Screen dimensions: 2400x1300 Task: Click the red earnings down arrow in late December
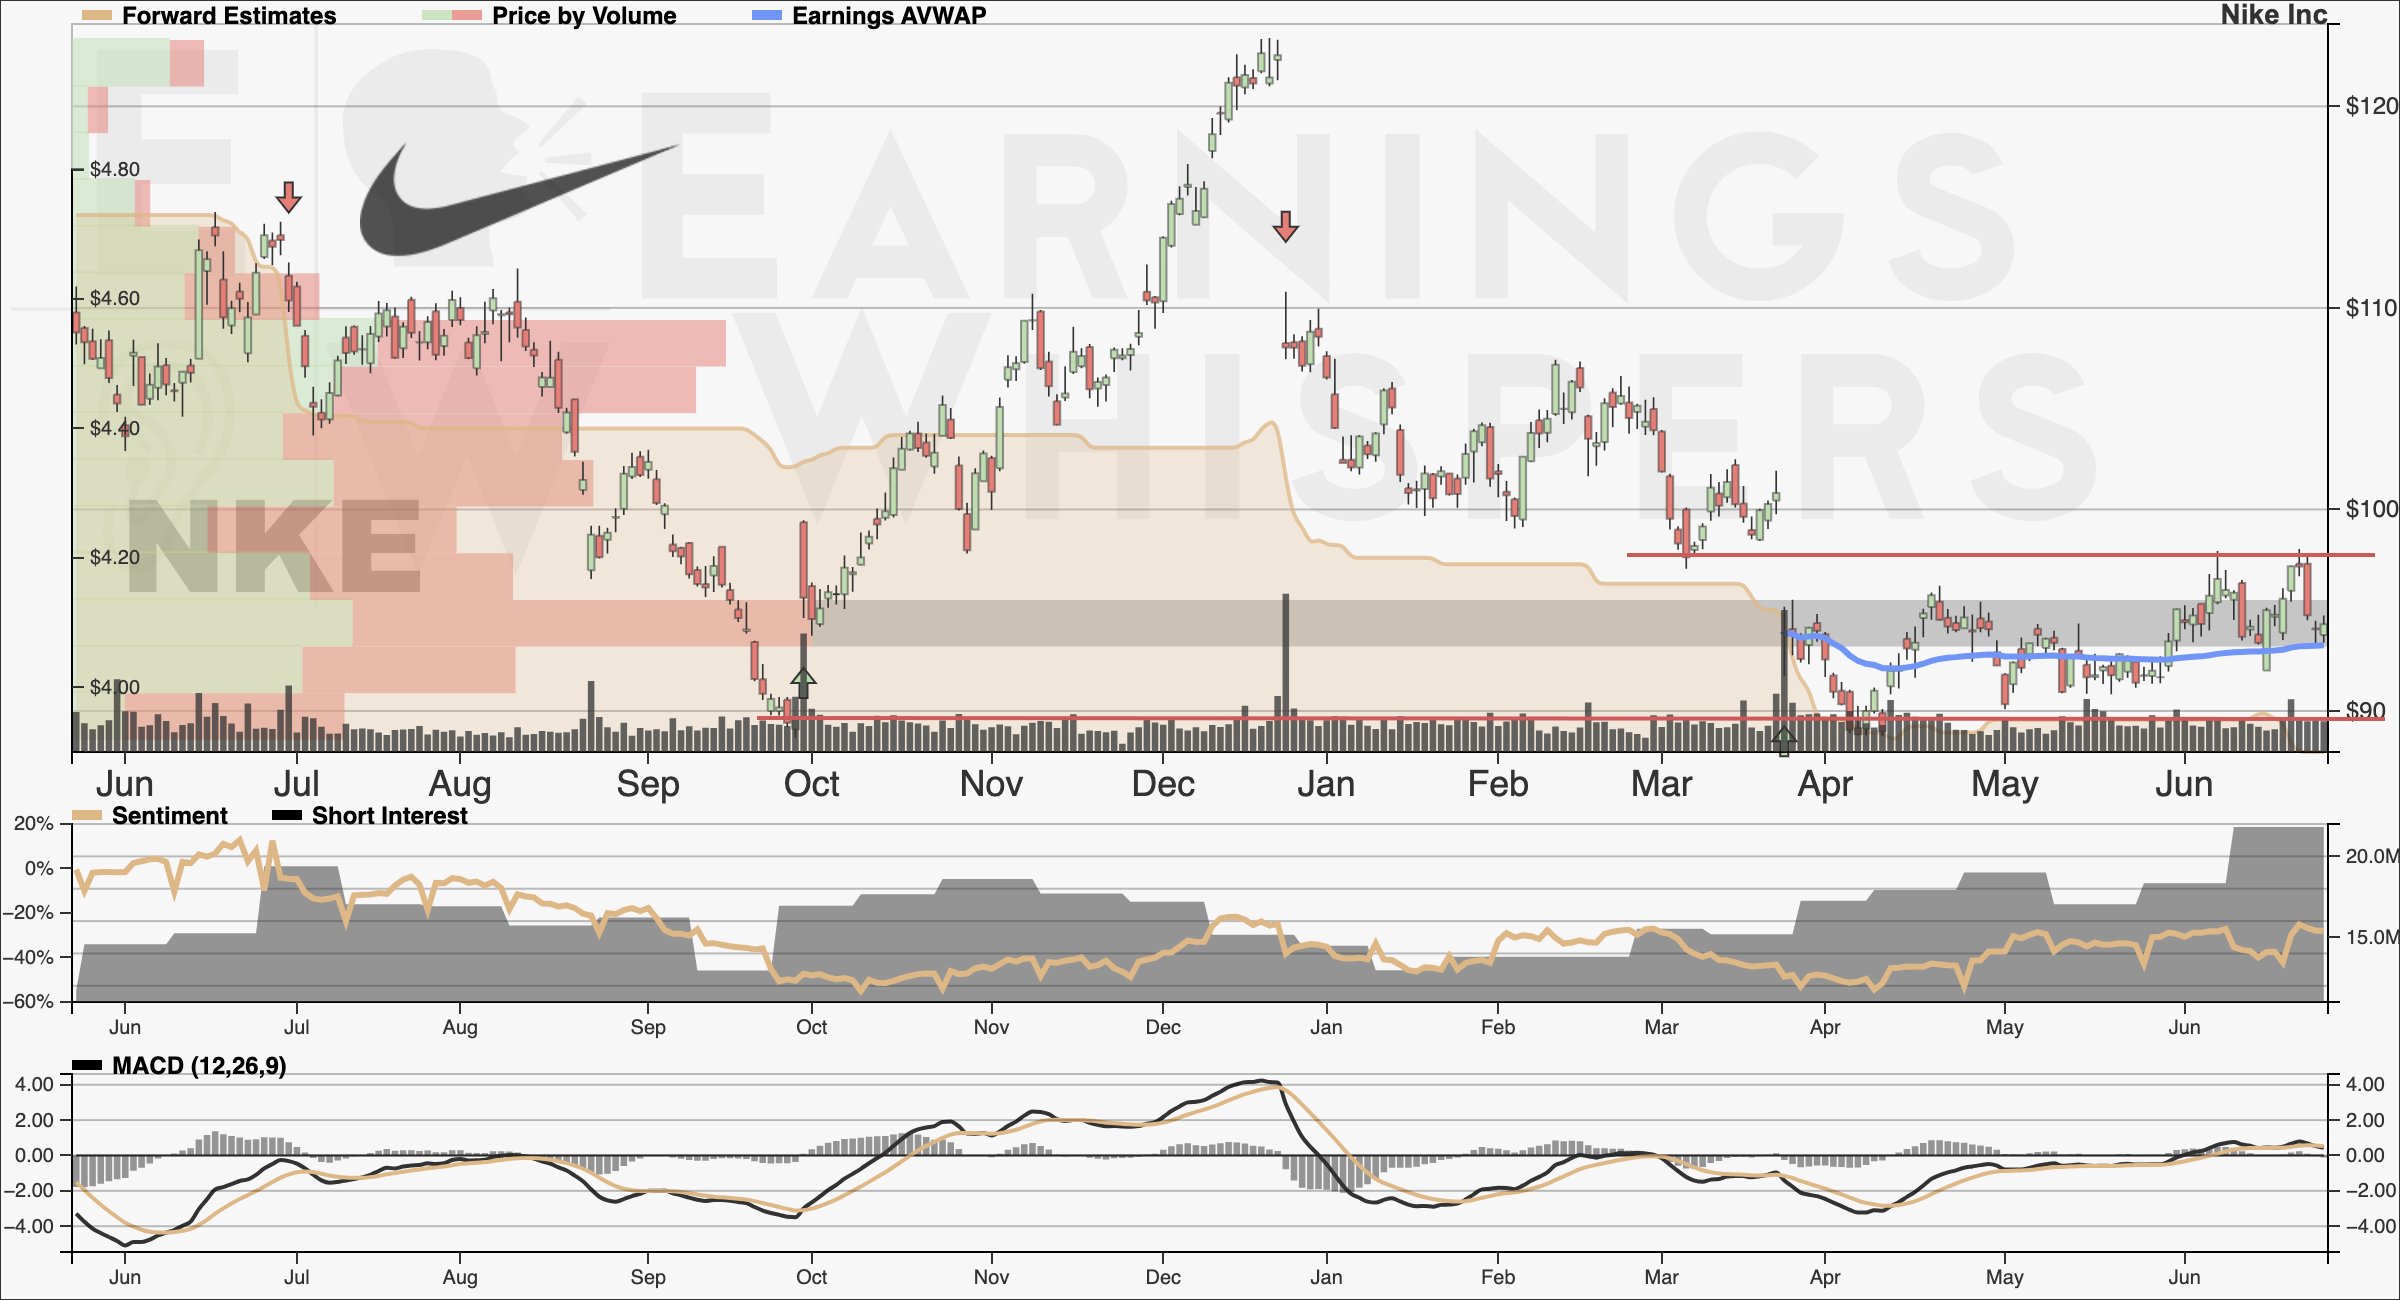pos(1286,226)
